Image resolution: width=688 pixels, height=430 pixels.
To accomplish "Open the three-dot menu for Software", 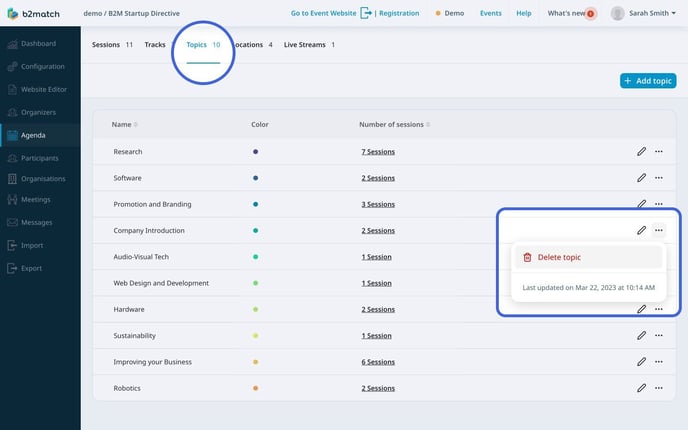I will point(659,178).
